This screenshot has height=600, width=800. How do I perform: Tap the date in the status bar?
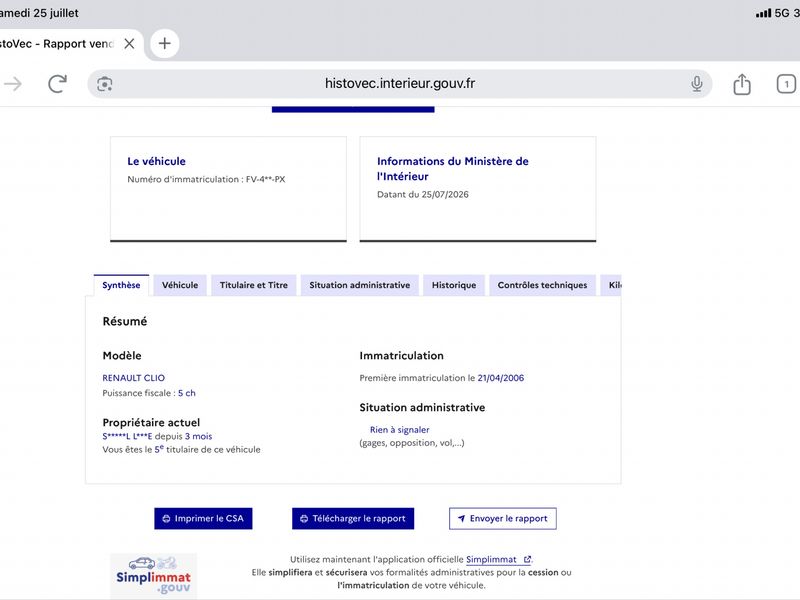[39, 13]
